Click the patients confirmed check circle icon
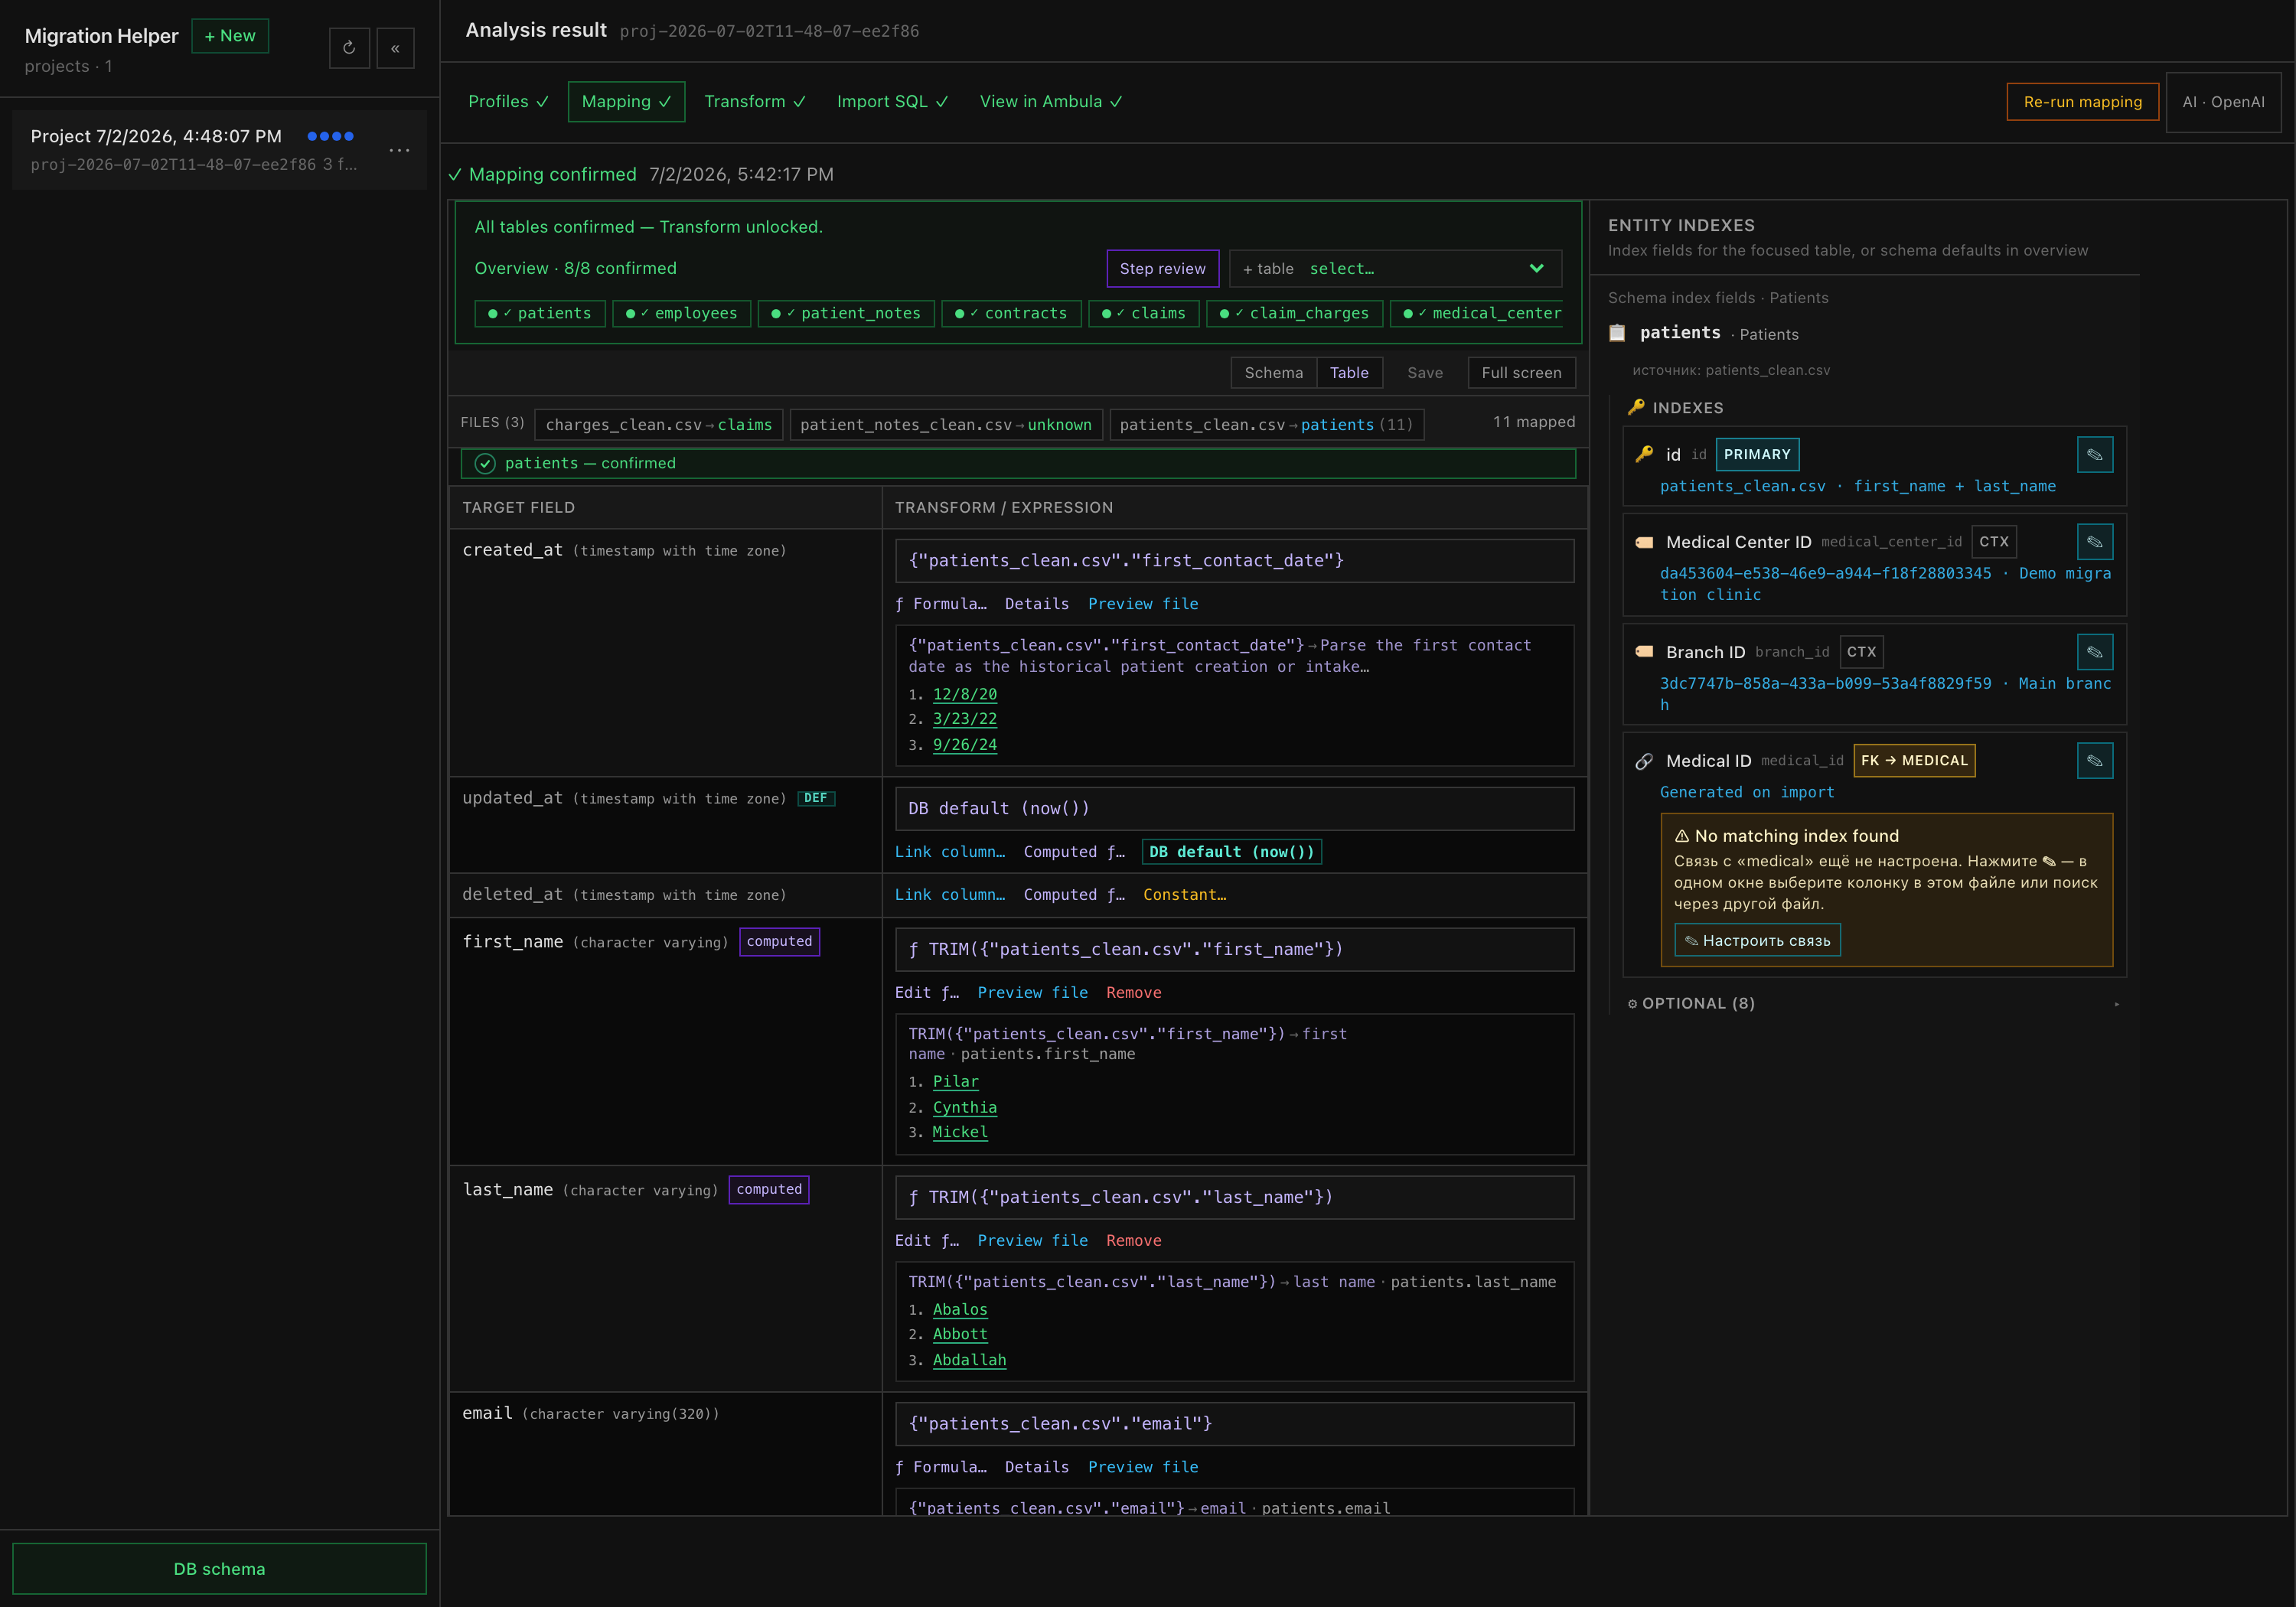The width and height of the screenshot is (2296, 1607). point(485,463)
